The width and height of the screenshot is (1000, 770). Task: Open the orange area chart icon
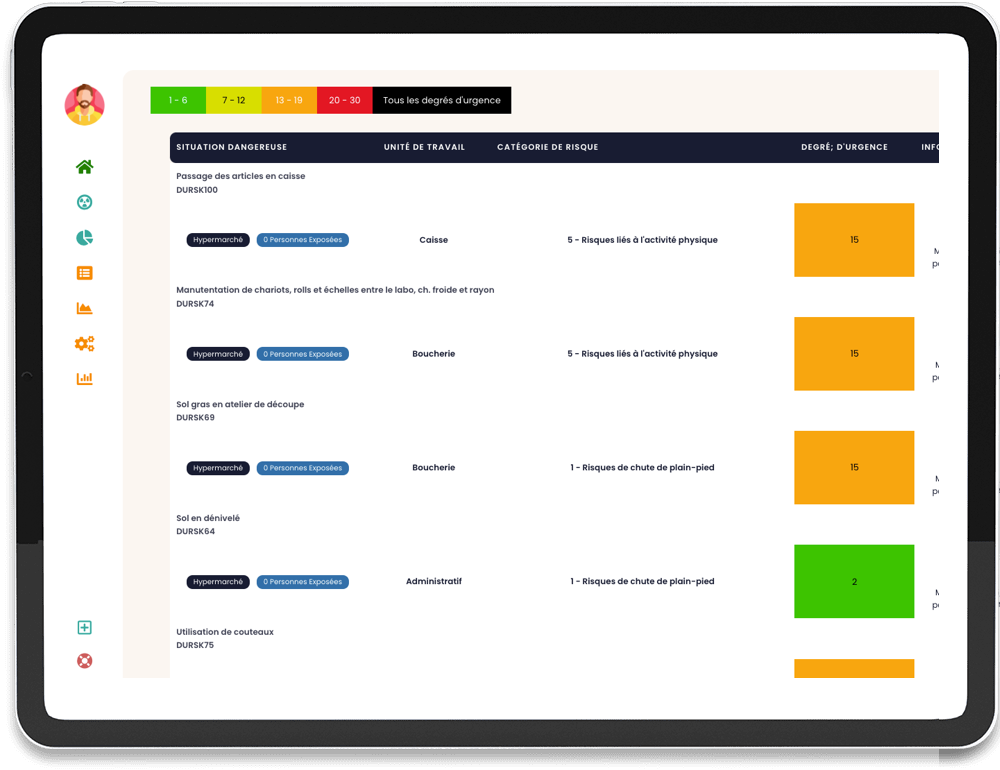pyautogui.click(x=85, y=308)
